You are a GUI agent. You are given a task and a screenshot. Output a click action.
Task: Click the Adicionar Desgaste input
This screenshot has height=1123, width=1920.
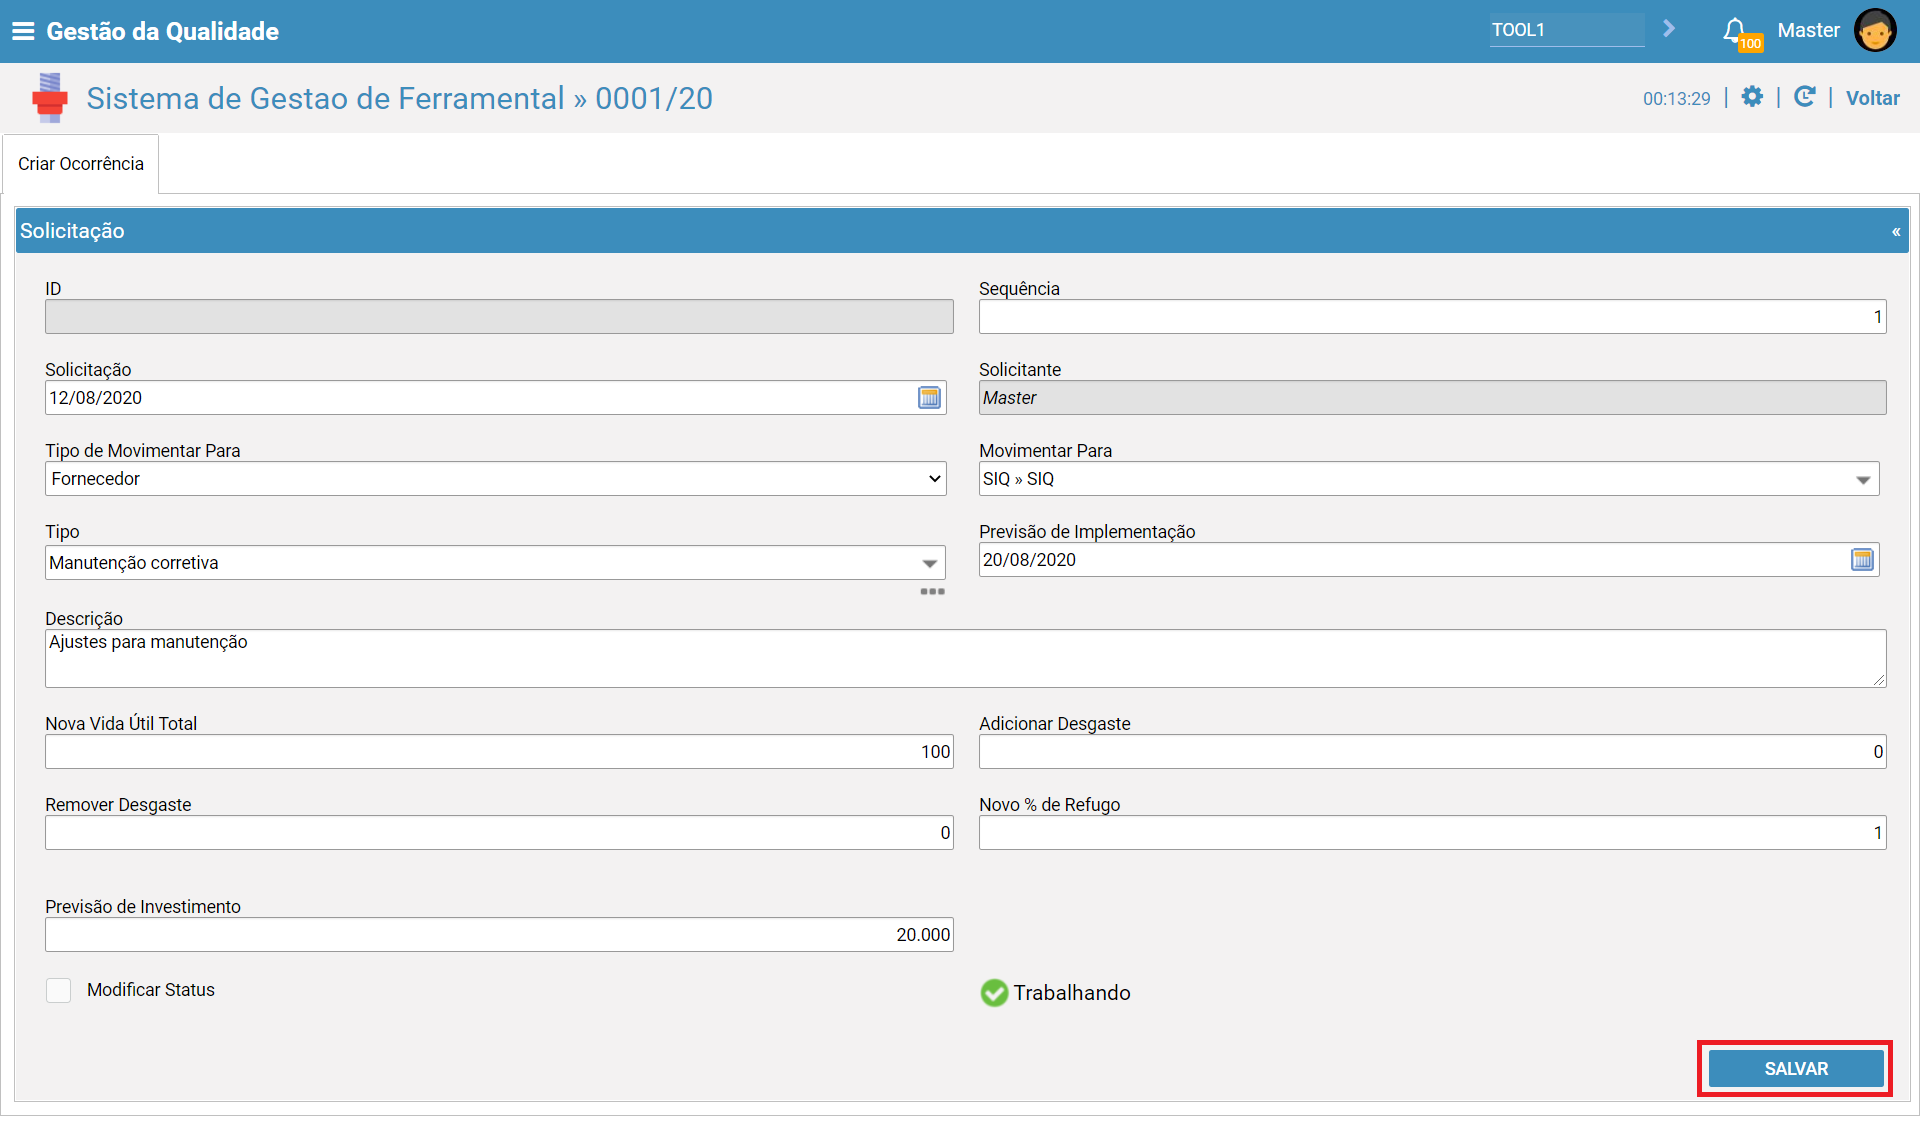point(1432,752)
